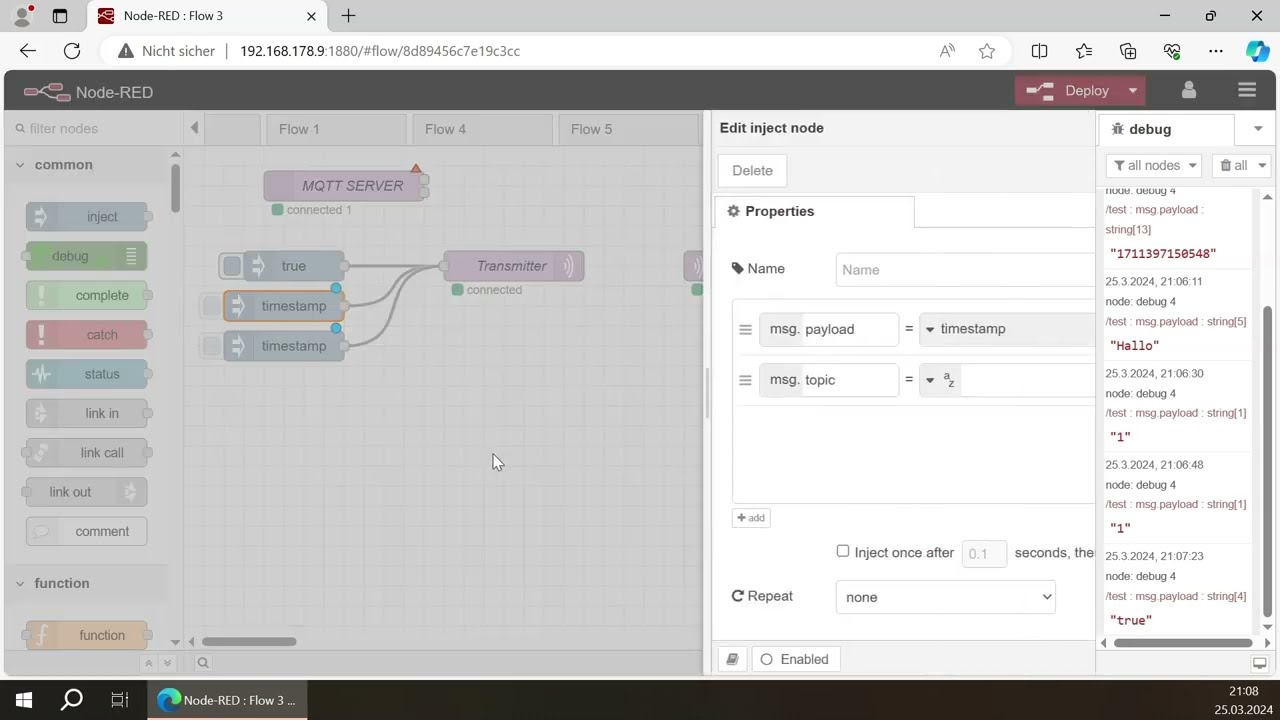
Task: Open the Properties tab
Action: pos(812,211)
